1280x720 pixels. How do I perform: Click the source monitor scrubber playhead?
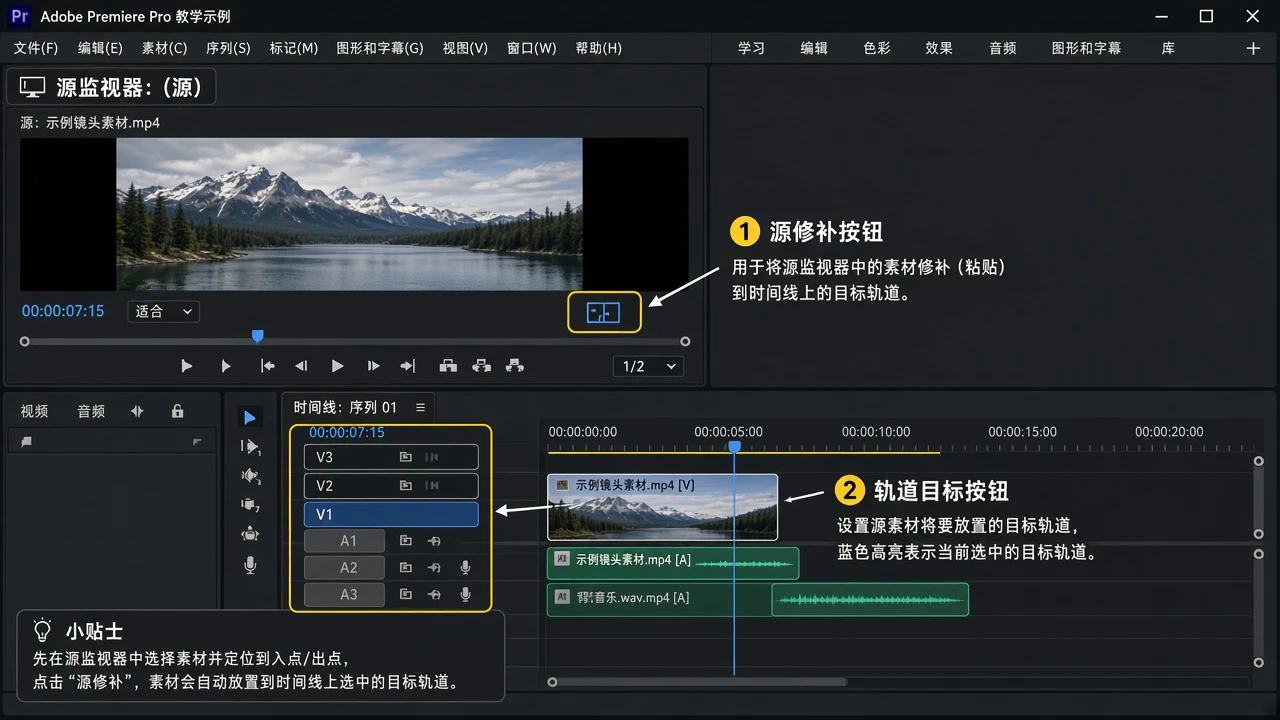257,338
